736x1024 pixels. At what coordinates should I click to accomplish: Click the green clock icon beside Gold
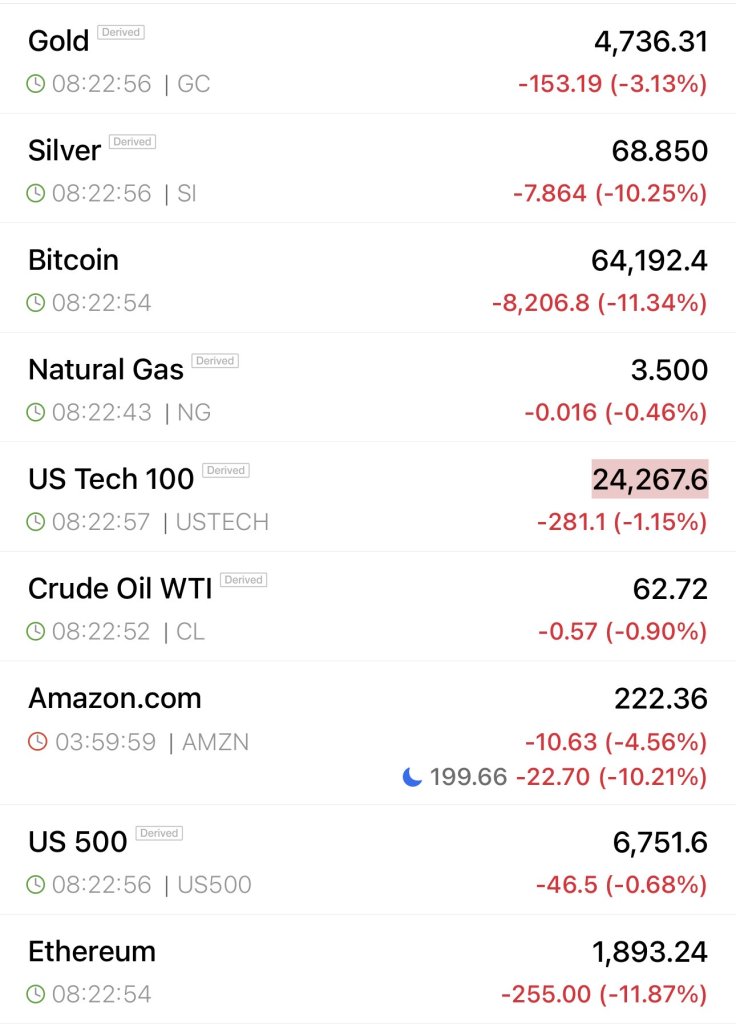pyautogui.click(x=36, y=84)
